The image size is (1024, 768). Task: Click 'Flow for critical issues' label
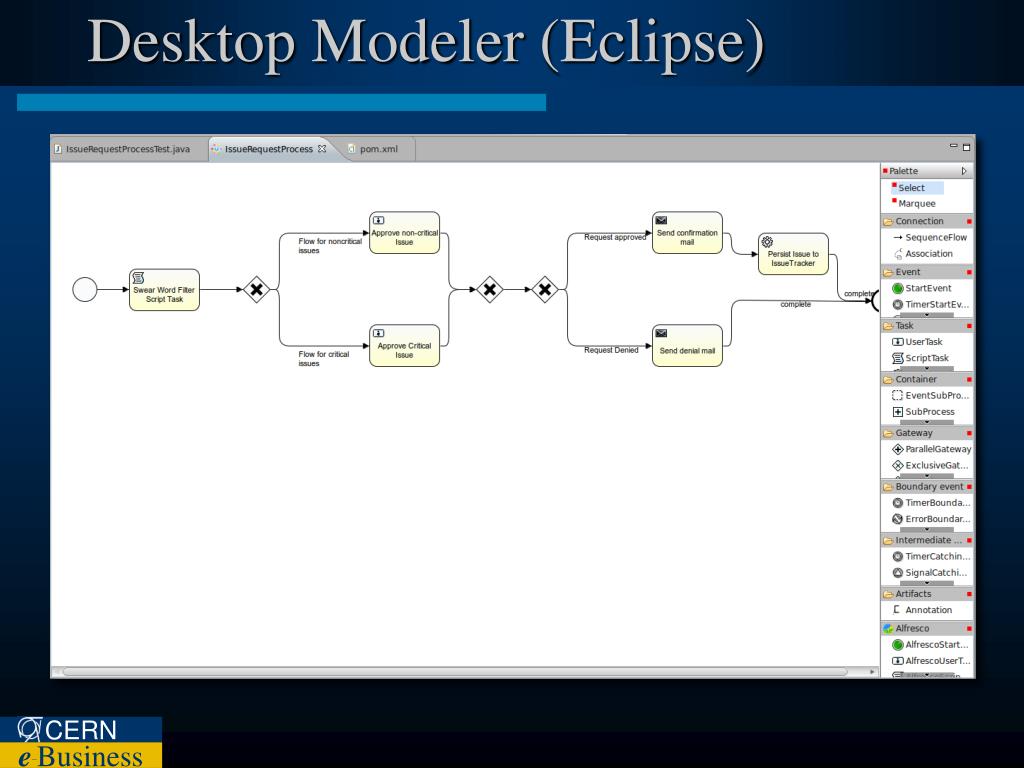click(x=324, y=359)
